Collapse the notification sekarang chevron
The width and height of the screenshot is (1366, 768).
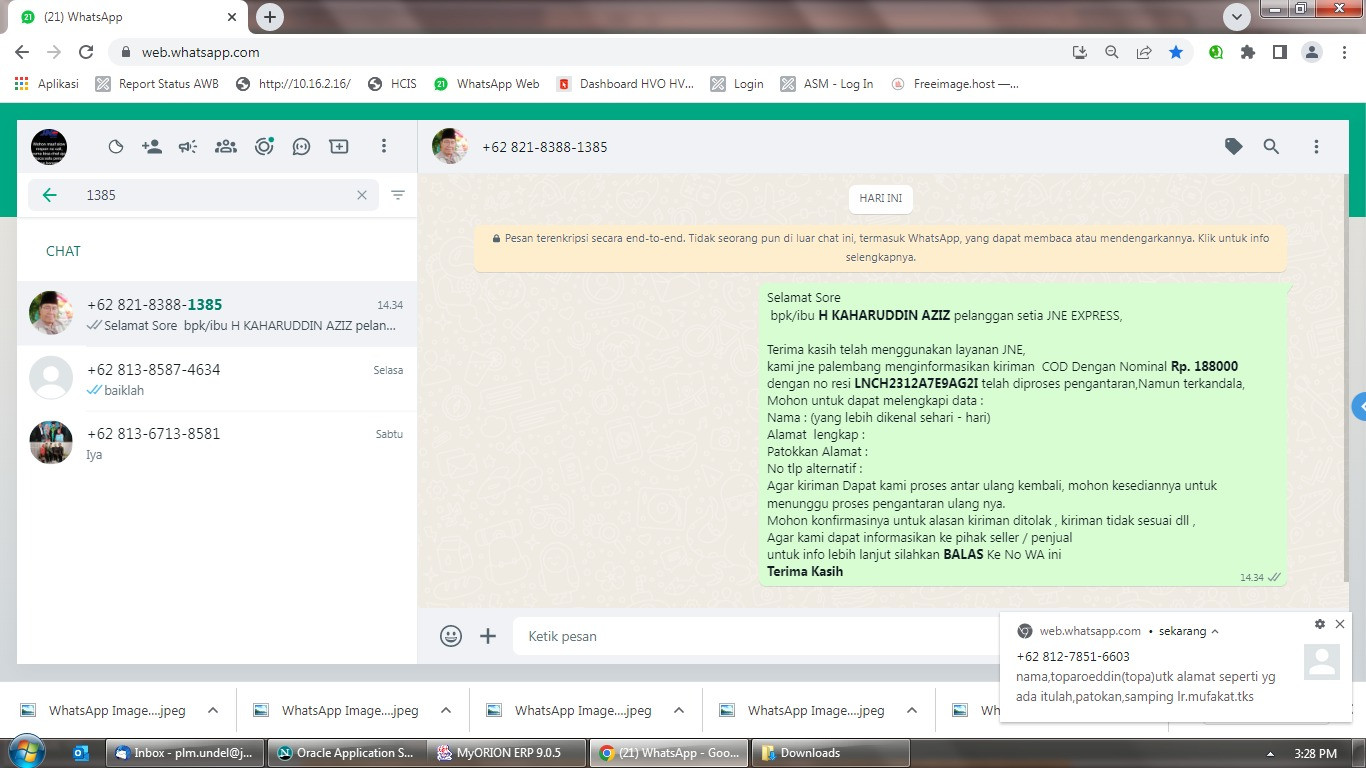1215,632
